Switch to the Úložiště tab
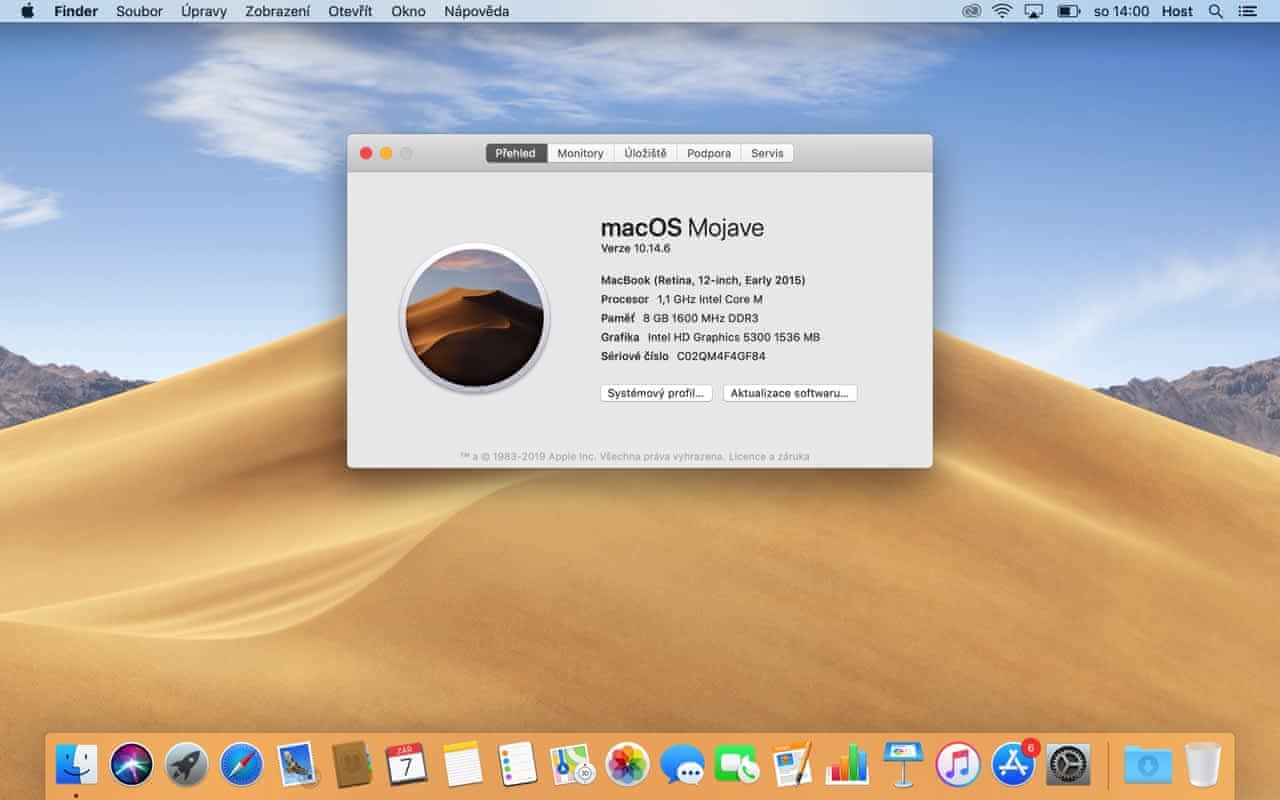 (x=645, y=153)
